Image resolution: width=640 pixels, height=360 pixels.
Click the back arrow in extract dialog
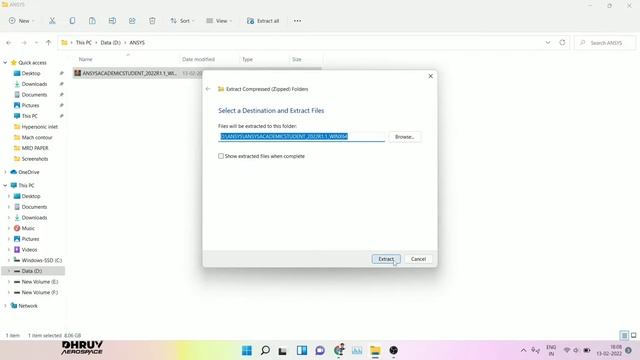pos(208,89)
